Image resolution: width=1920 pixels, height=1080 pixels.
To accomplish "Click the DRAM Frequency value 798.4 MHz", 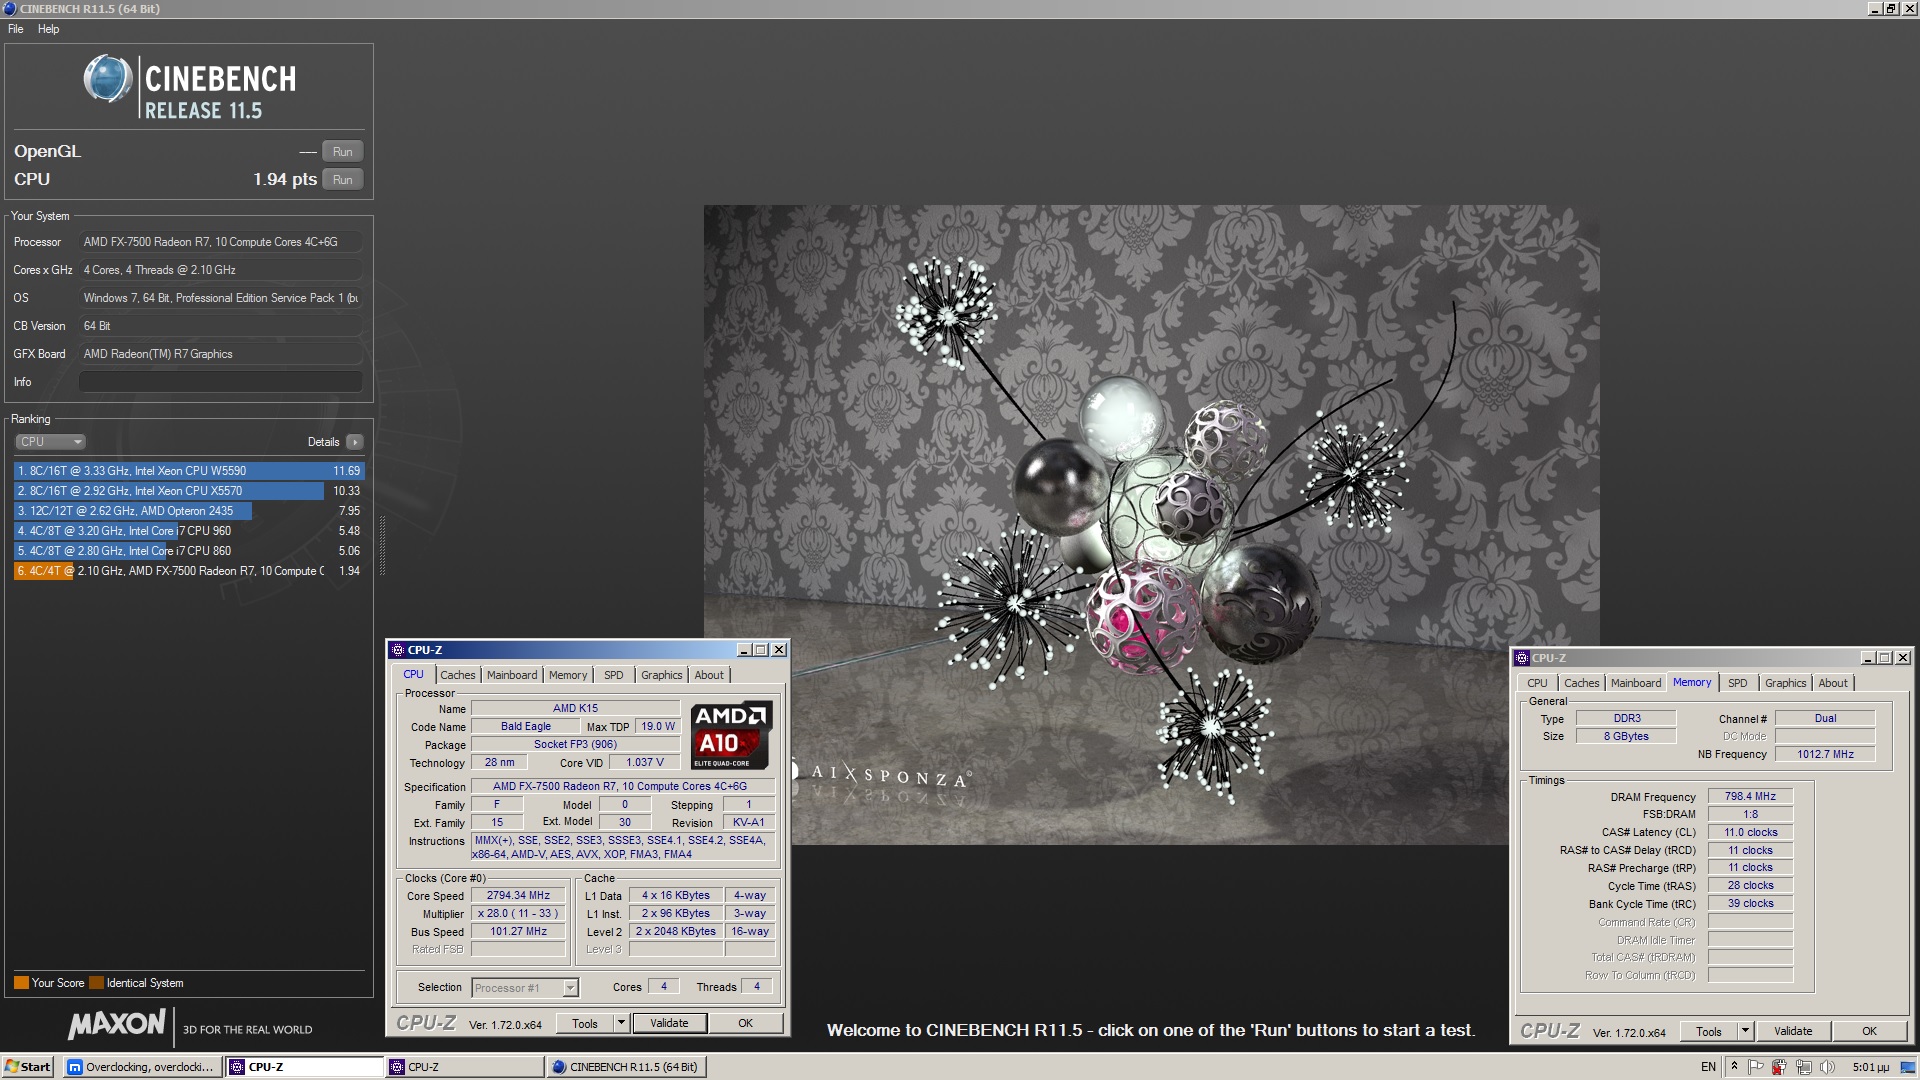I will point(1750,797).
